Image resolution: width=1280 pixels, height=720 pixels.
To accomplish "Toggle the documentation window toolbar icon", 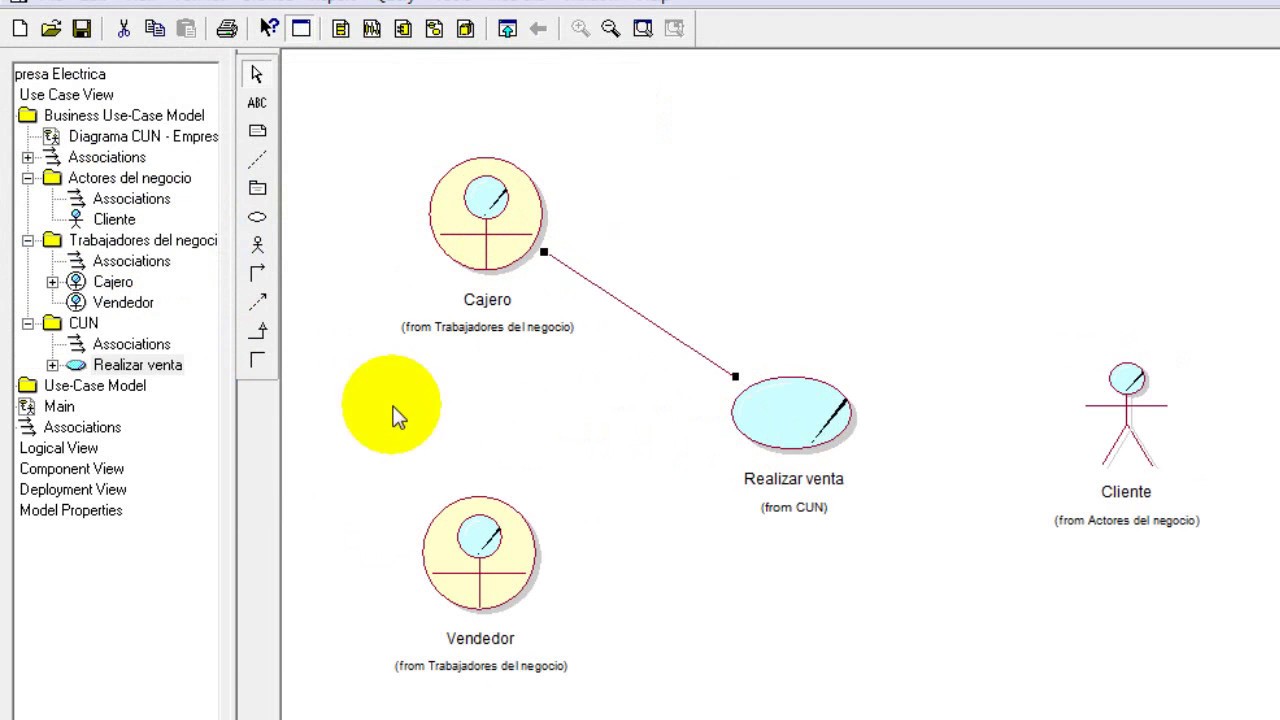I will 300,29.
